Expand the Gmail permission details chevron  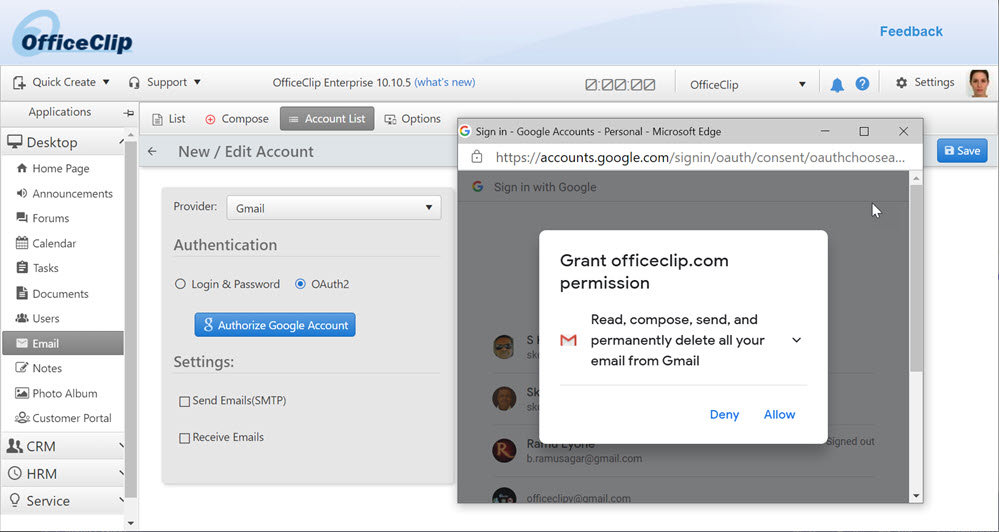point(797,340)
